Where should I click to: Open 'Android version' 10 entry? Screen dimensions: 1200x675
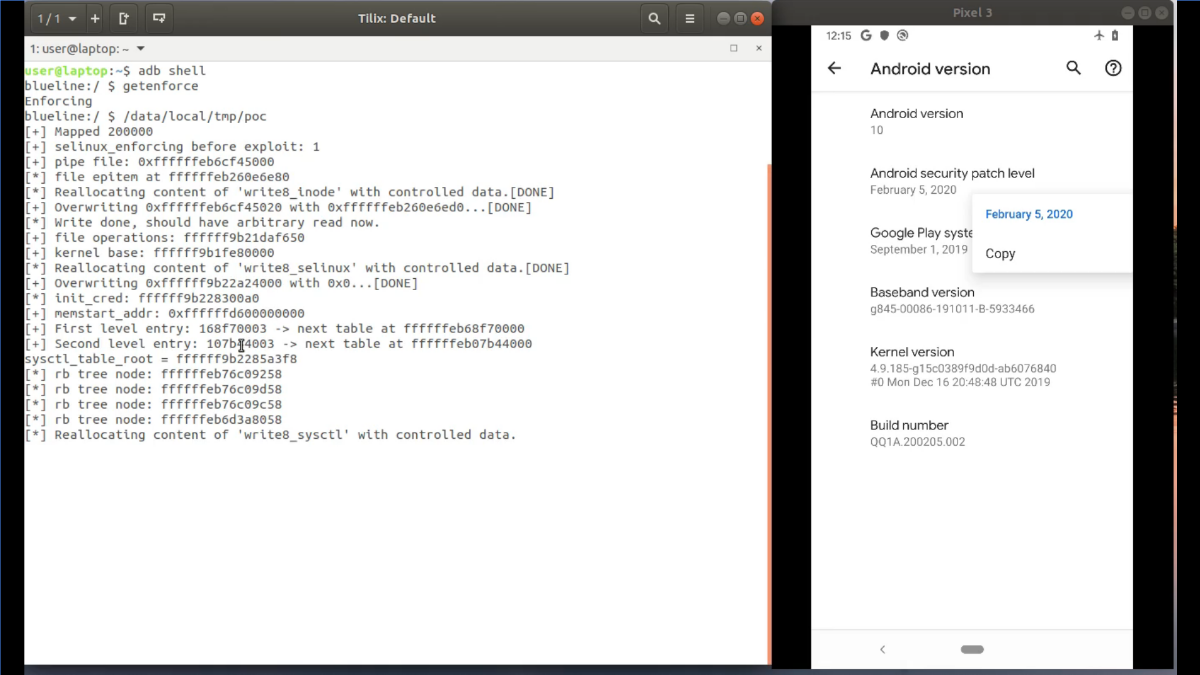(972, 121)
